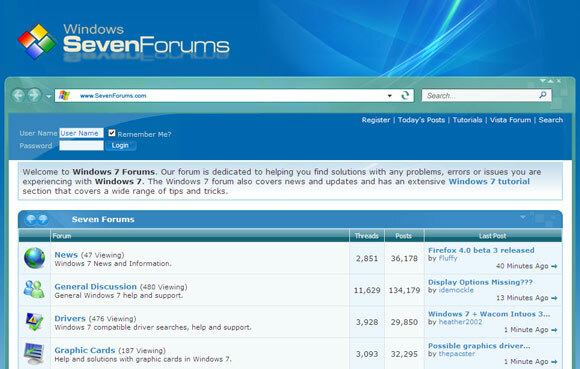The height and width of the screenshot is (369, 580).
Task: Click the green refresh icon in address bar
Action: (405, 95)
